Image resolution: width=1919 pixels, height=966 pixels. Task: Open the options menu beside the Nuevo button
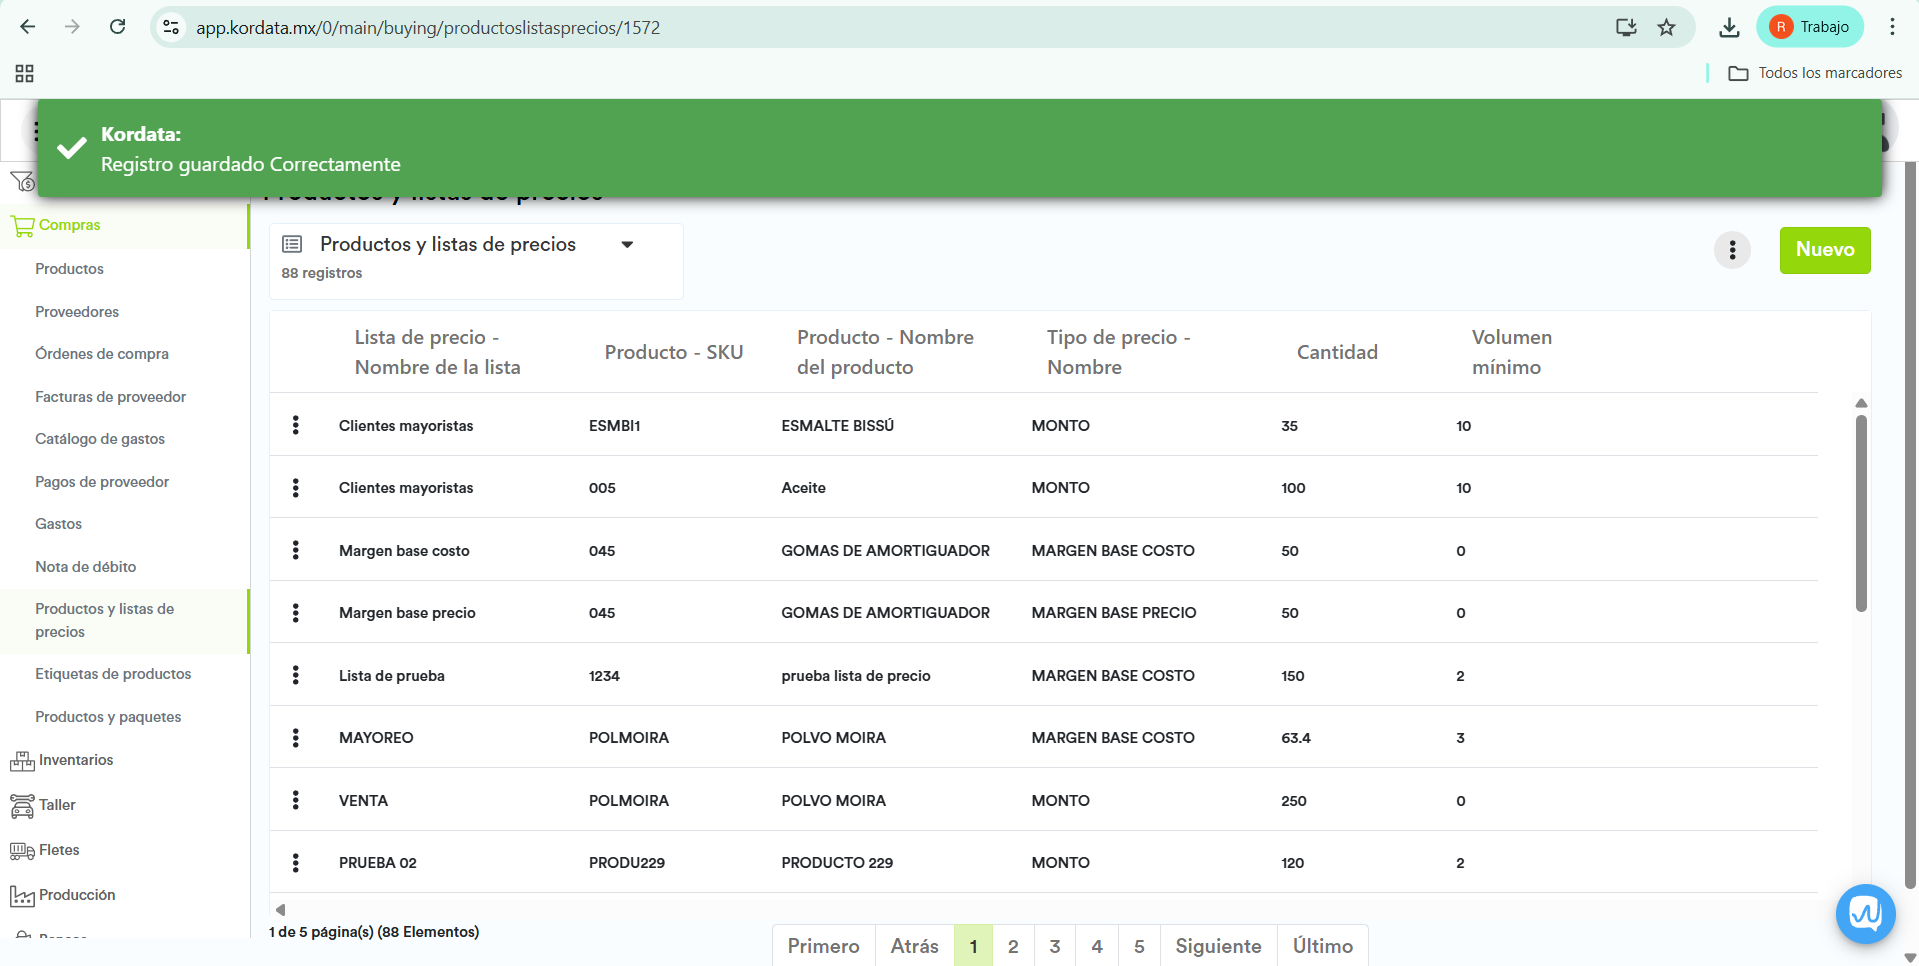pyautogui.click(x=1732, y=250)
